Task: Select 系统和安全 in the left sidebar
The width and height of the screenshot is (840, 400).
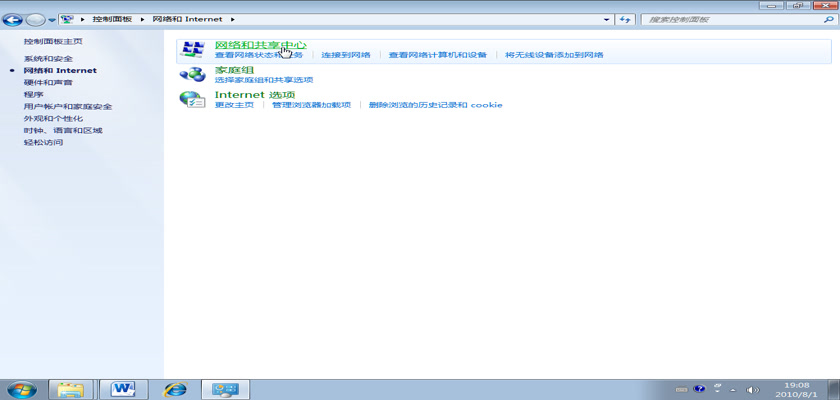Action: tap(48, 59)
